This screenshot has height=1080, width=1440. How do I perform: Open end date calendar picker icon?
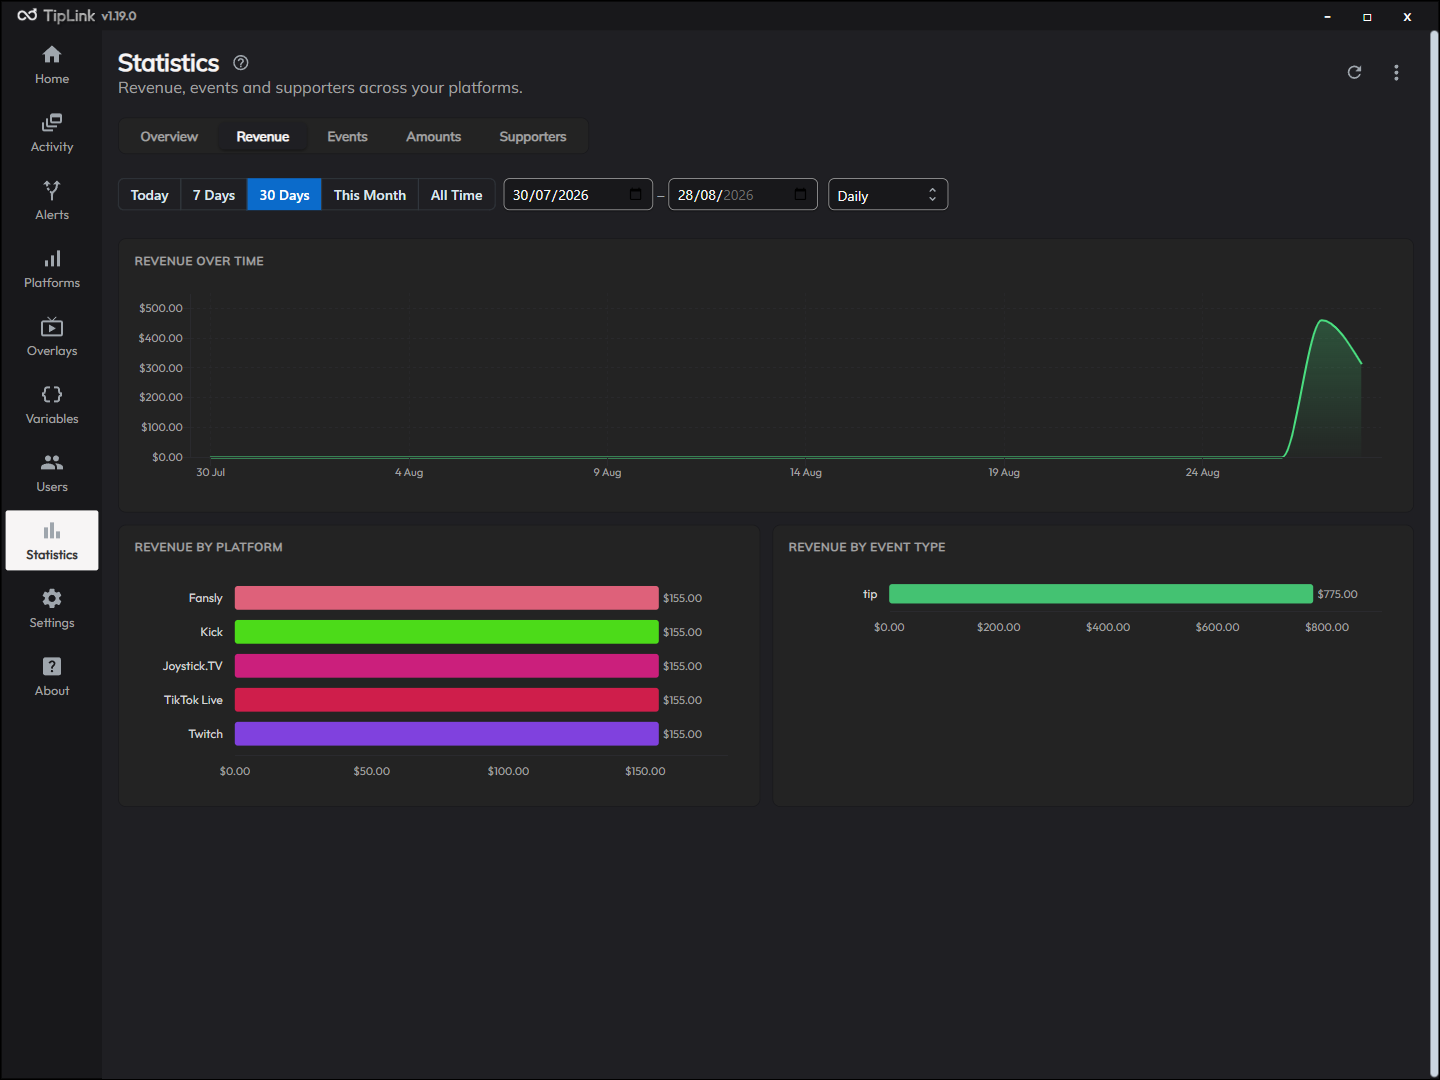[800, 194]
